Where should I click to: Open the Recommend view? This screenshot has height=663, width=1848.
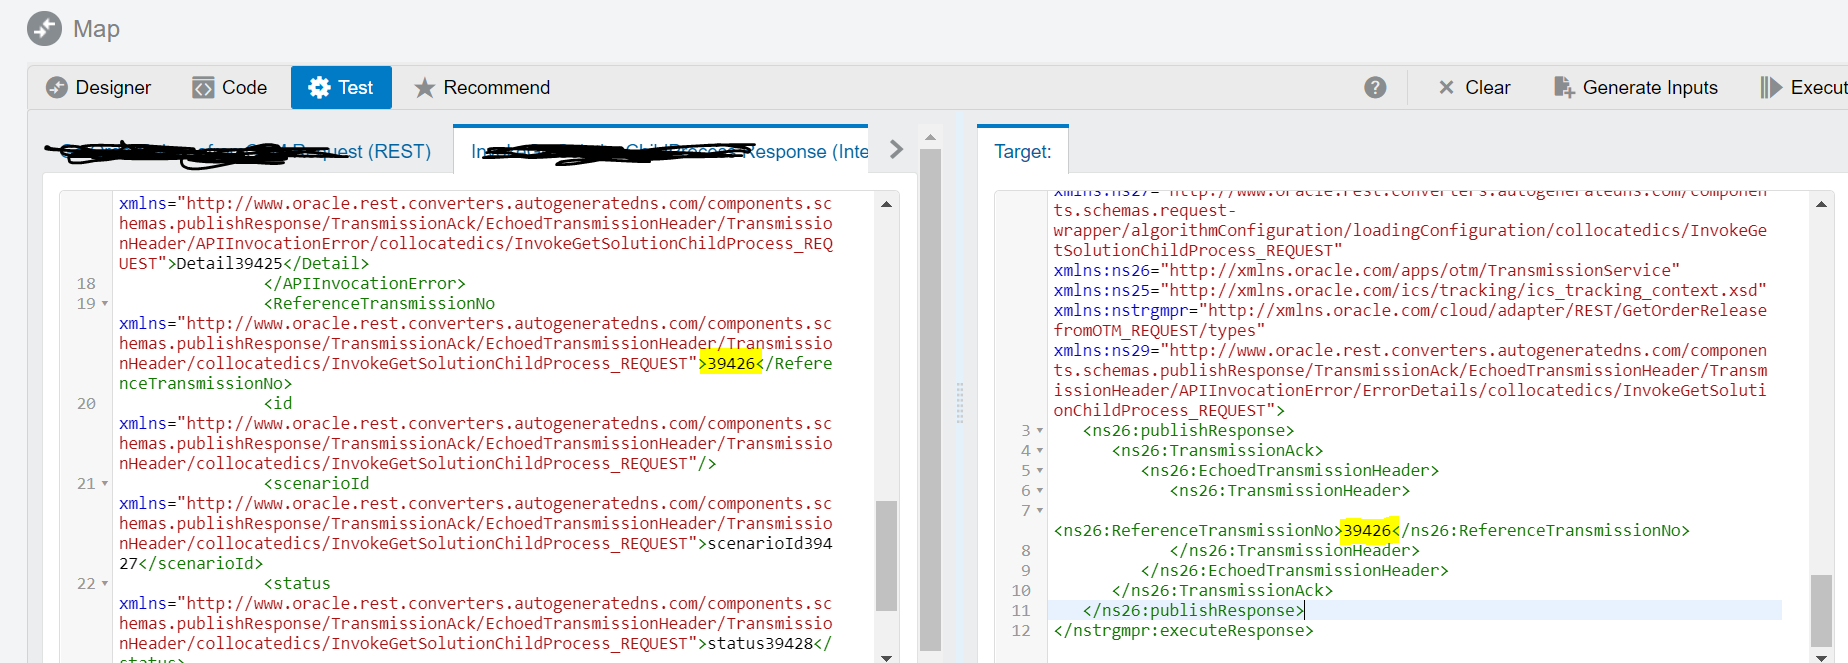pyautogui.click(x=482, y=88)
